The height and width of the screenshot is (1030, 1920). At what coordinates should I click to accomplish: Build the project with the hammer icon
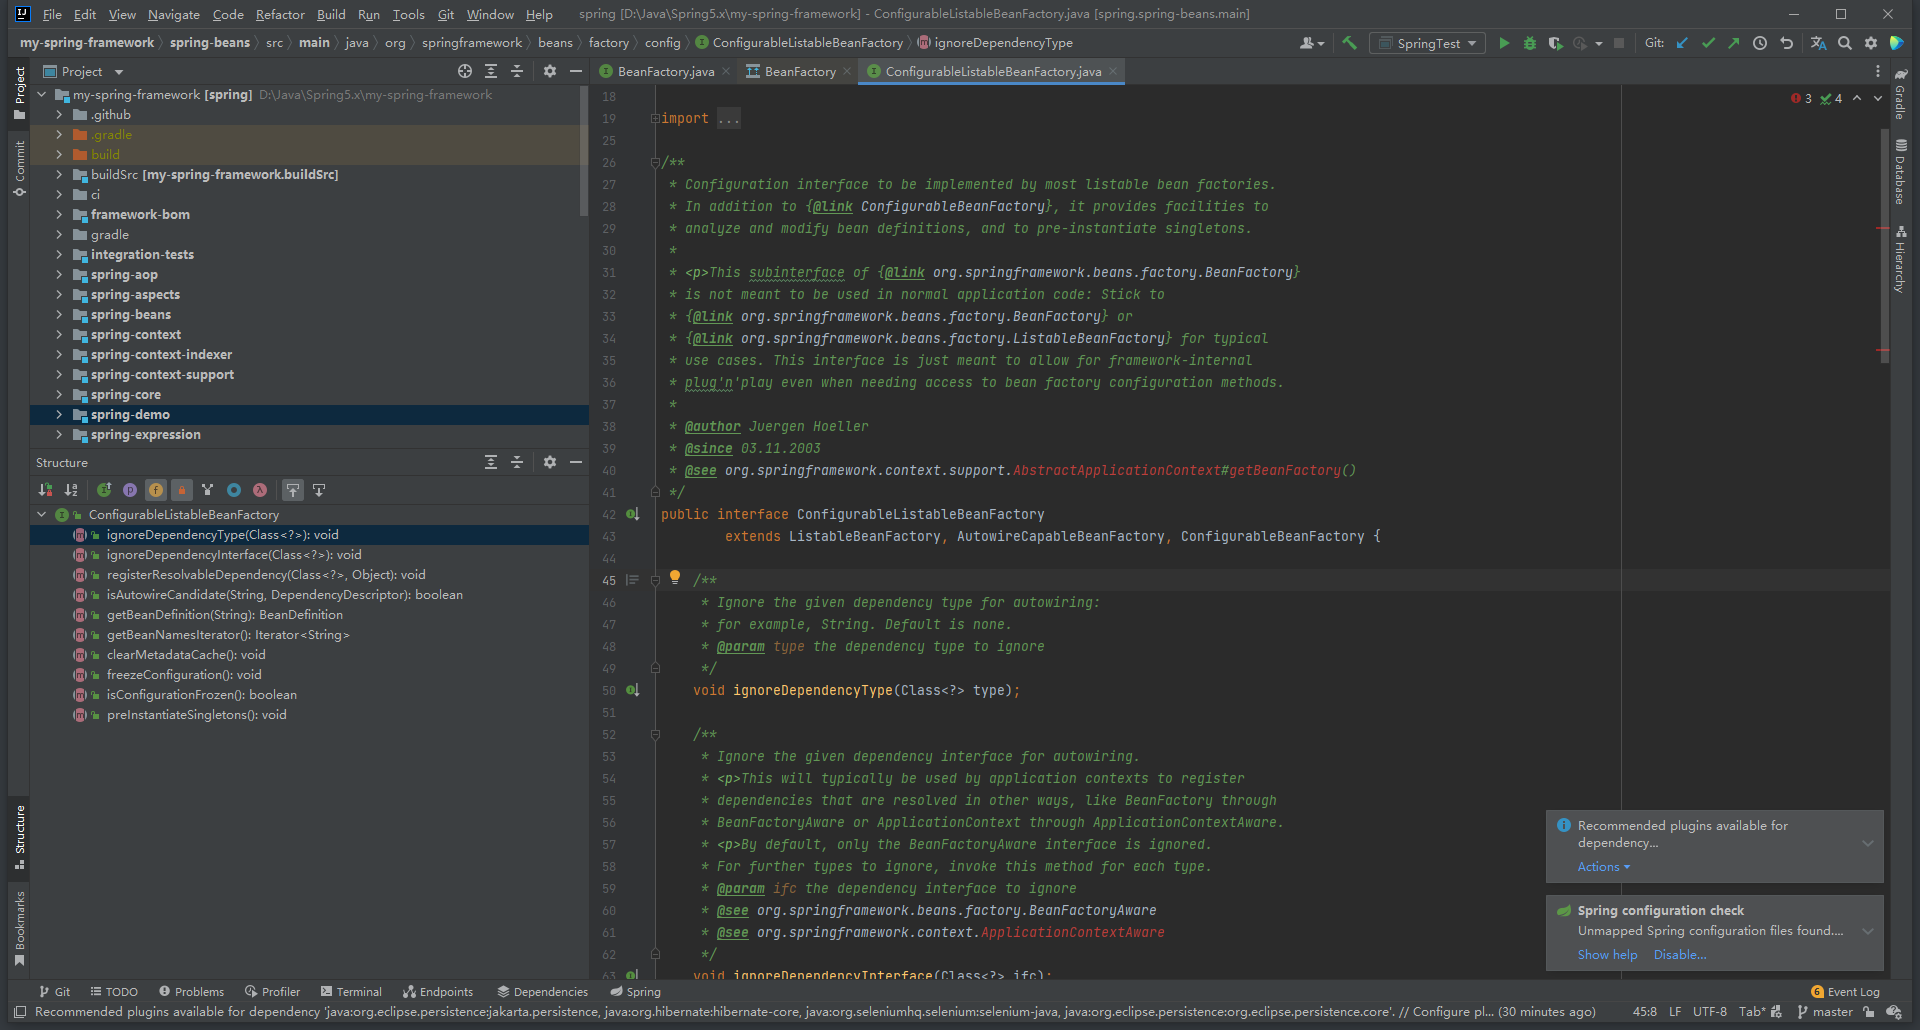[1350, 43]
